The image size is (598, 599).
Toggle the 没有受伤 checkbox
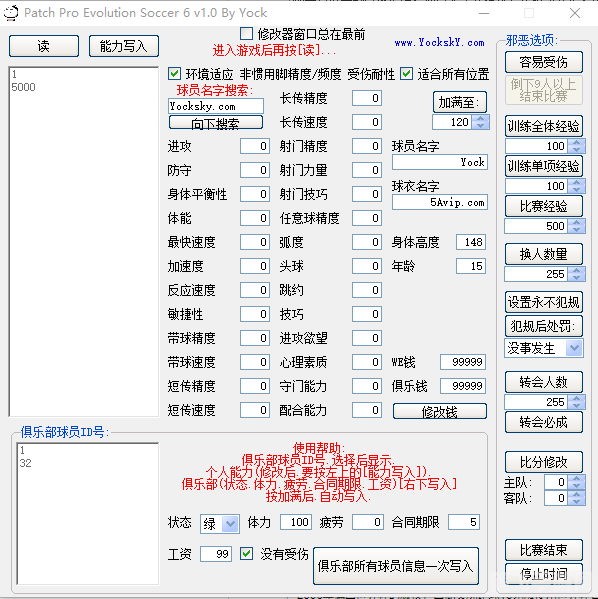[x=246, y=553]
